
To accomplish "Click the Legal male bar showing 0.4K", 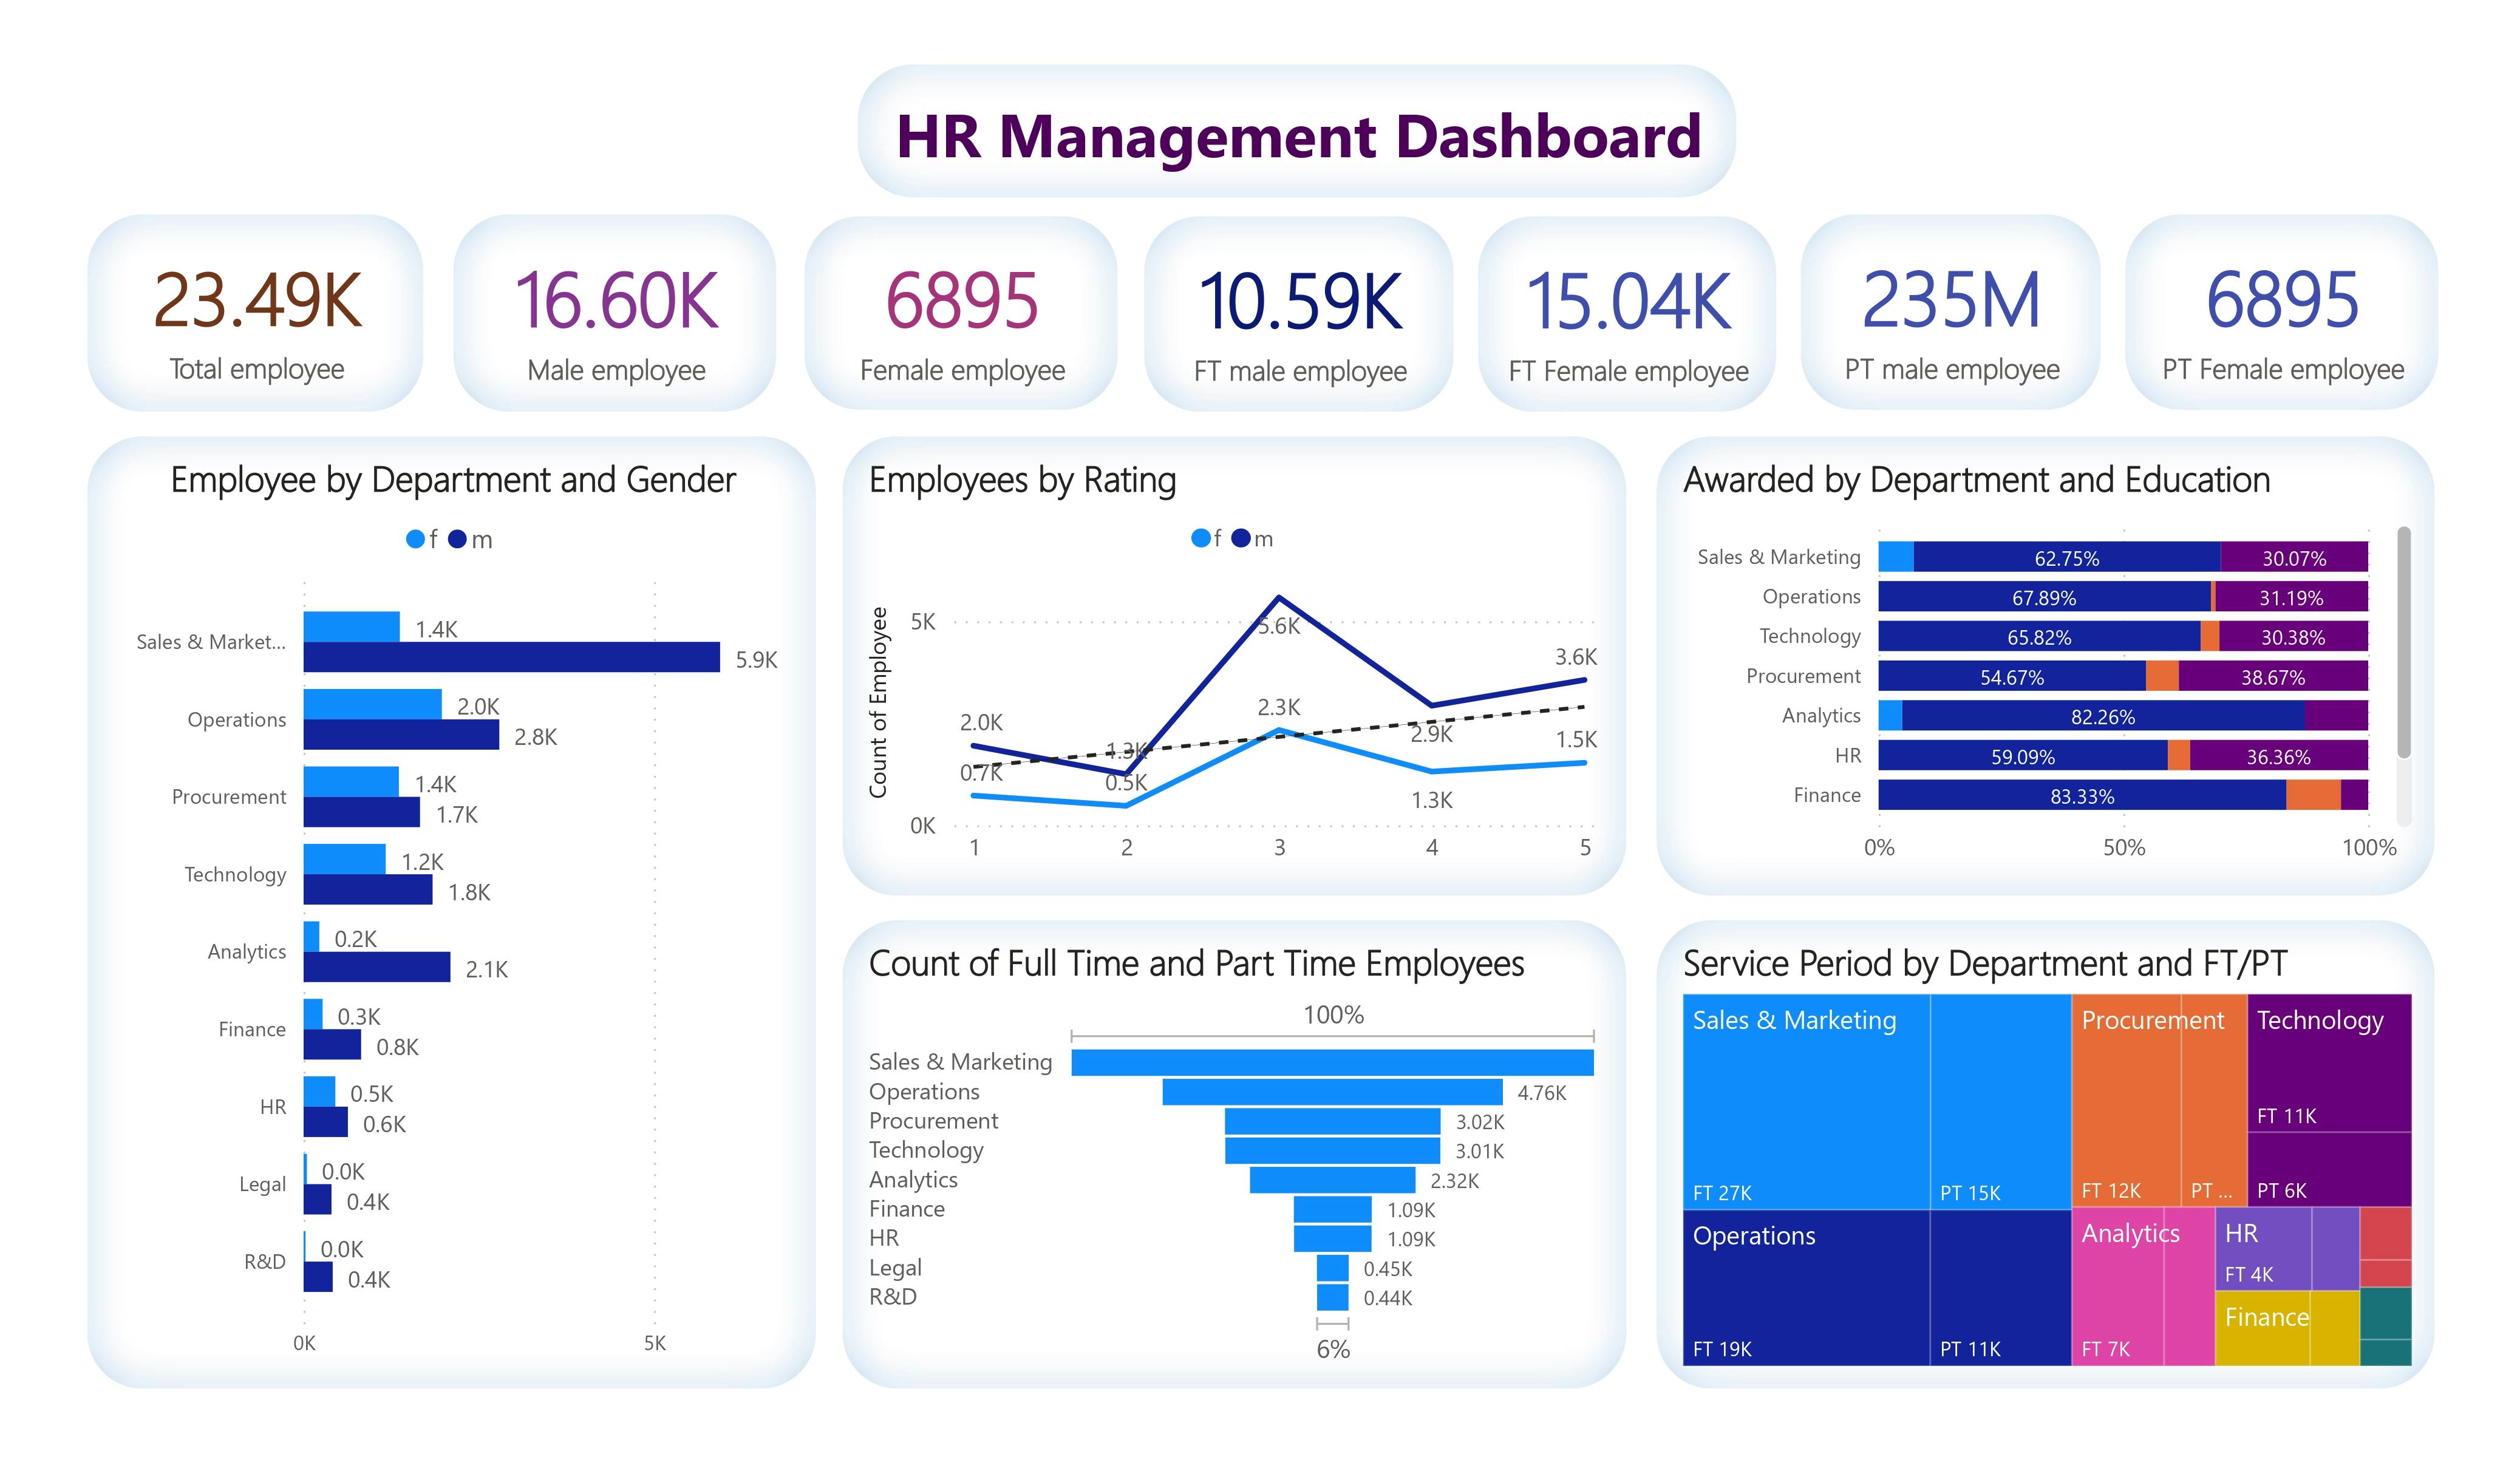I will pos(318,1200).
